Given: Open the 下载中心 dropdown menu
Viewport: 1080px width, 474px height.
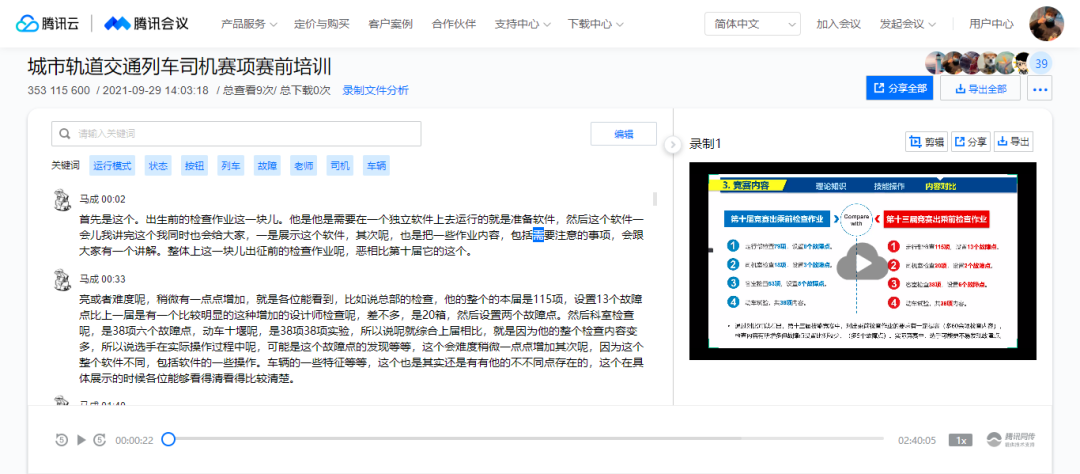Looking at the screenshot, I should pos(596,23).
